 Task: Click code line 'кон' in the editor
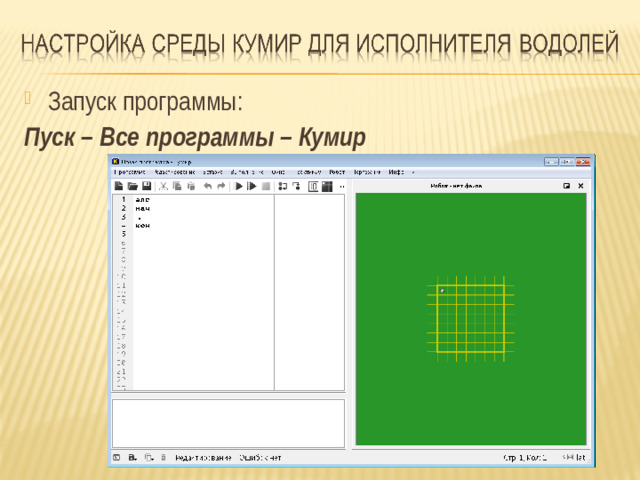[142, 225]
